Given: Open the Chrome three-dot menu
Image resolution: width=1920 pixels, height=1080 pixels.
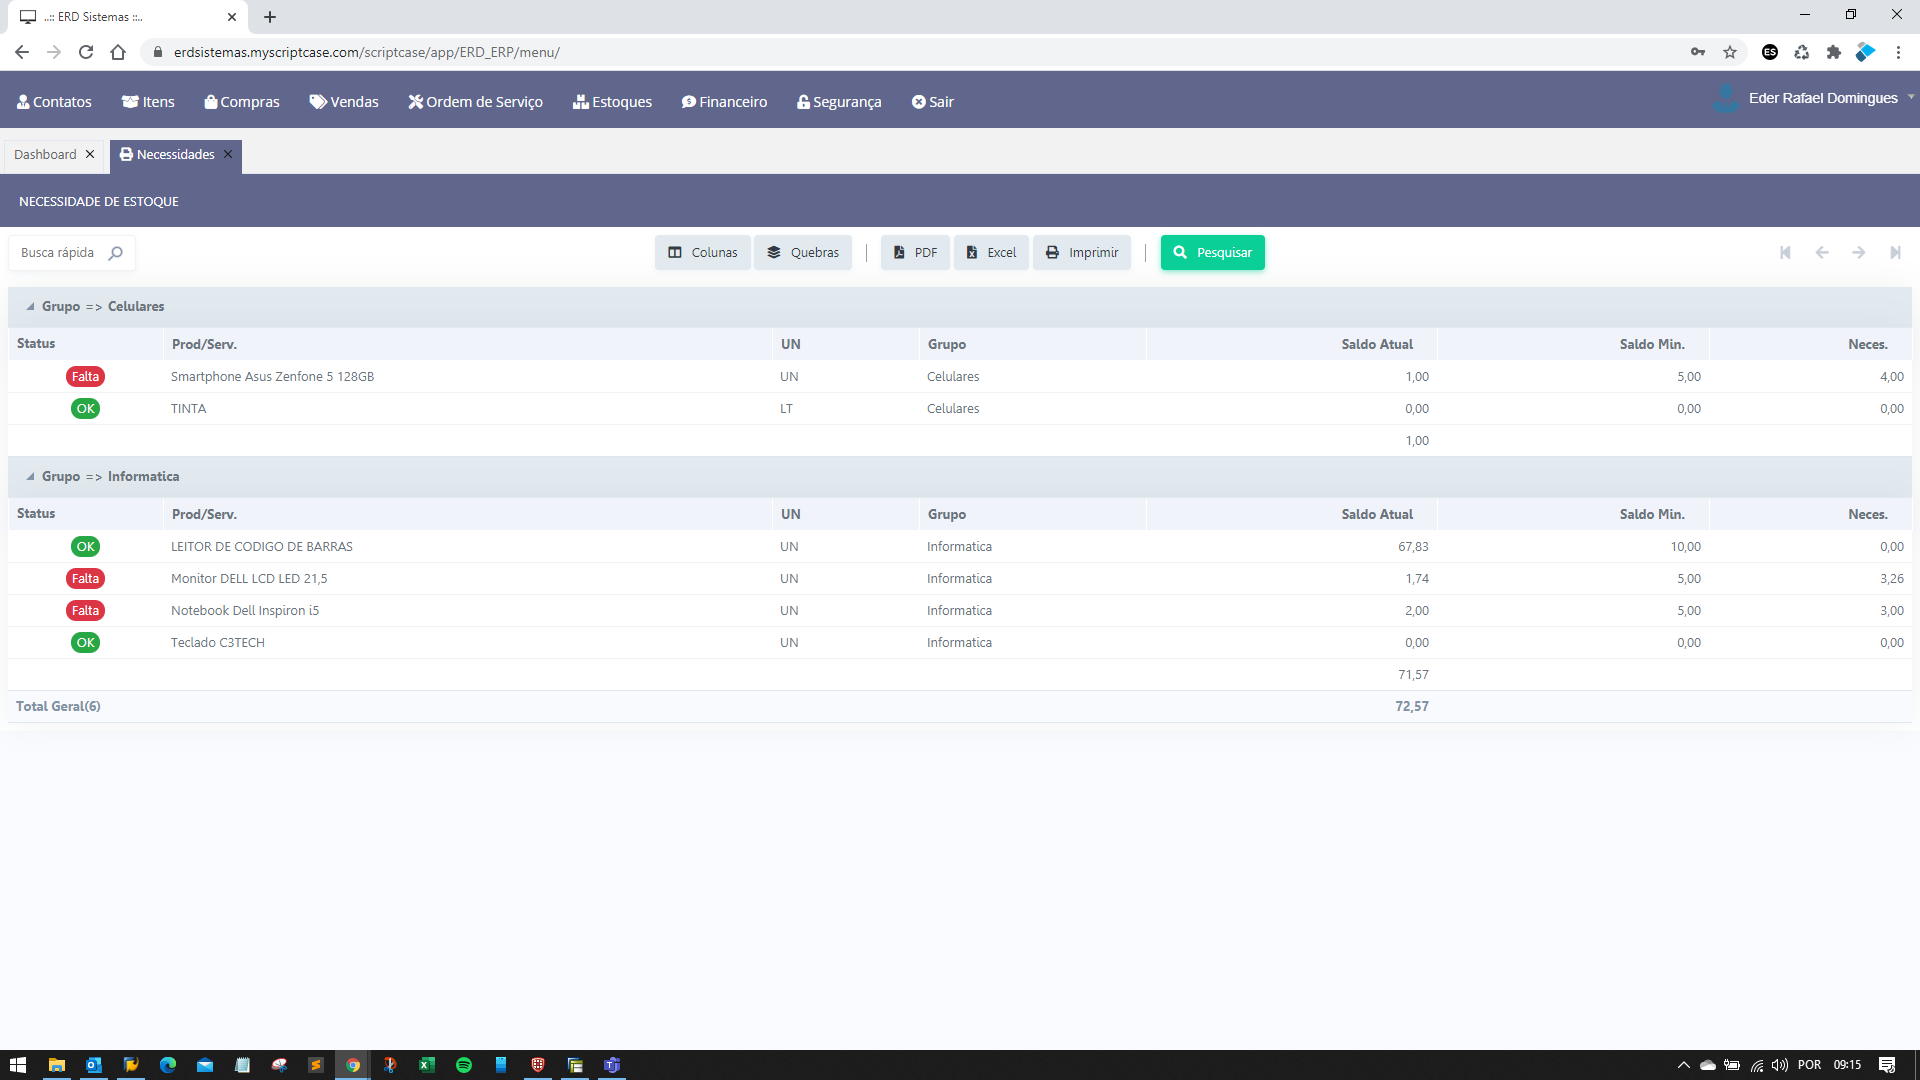Looking at the screenshot, I should (x=1898, y=52).
